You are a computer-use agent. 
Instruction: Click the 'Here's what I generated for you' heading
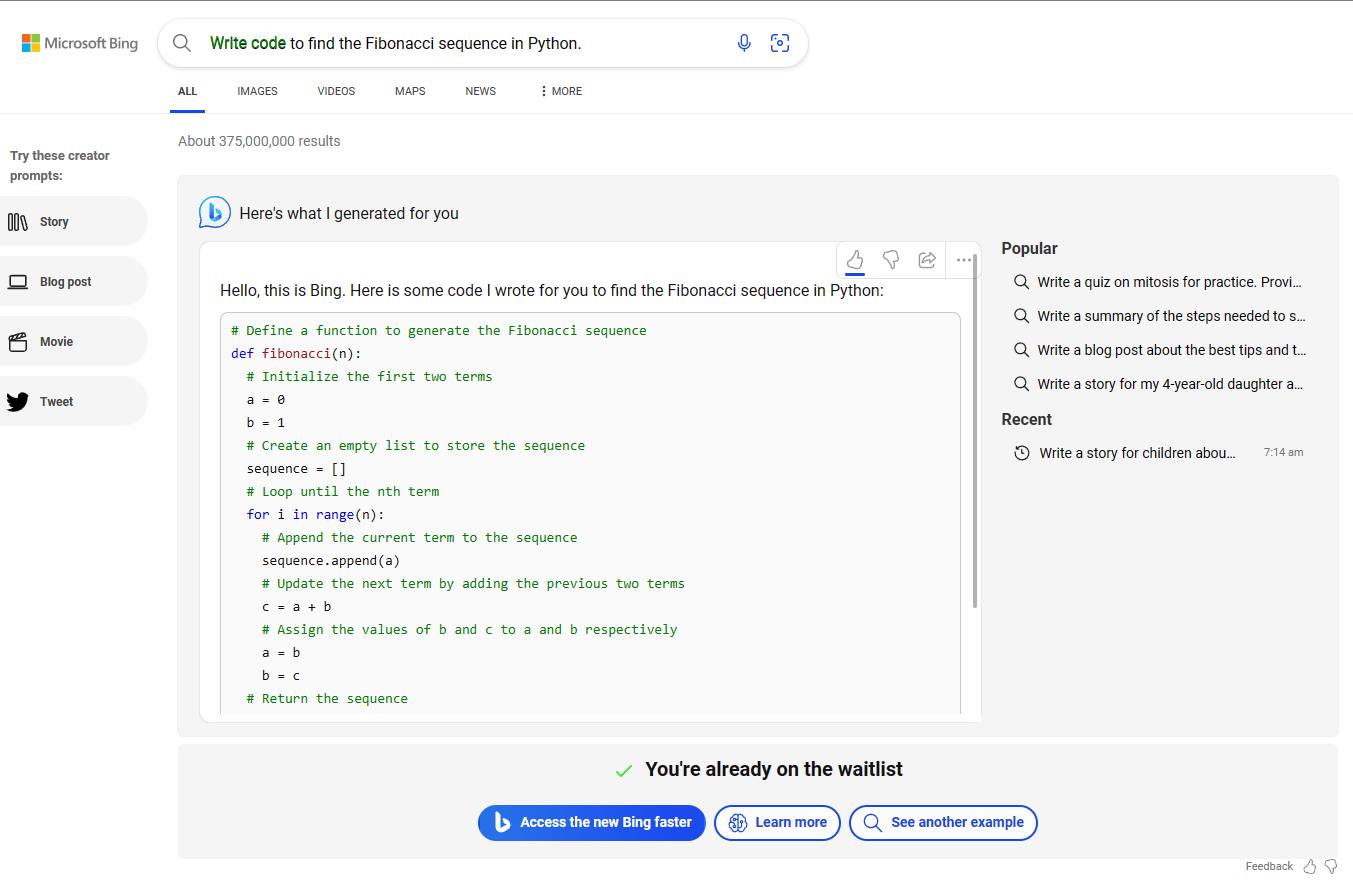(349, 213)
